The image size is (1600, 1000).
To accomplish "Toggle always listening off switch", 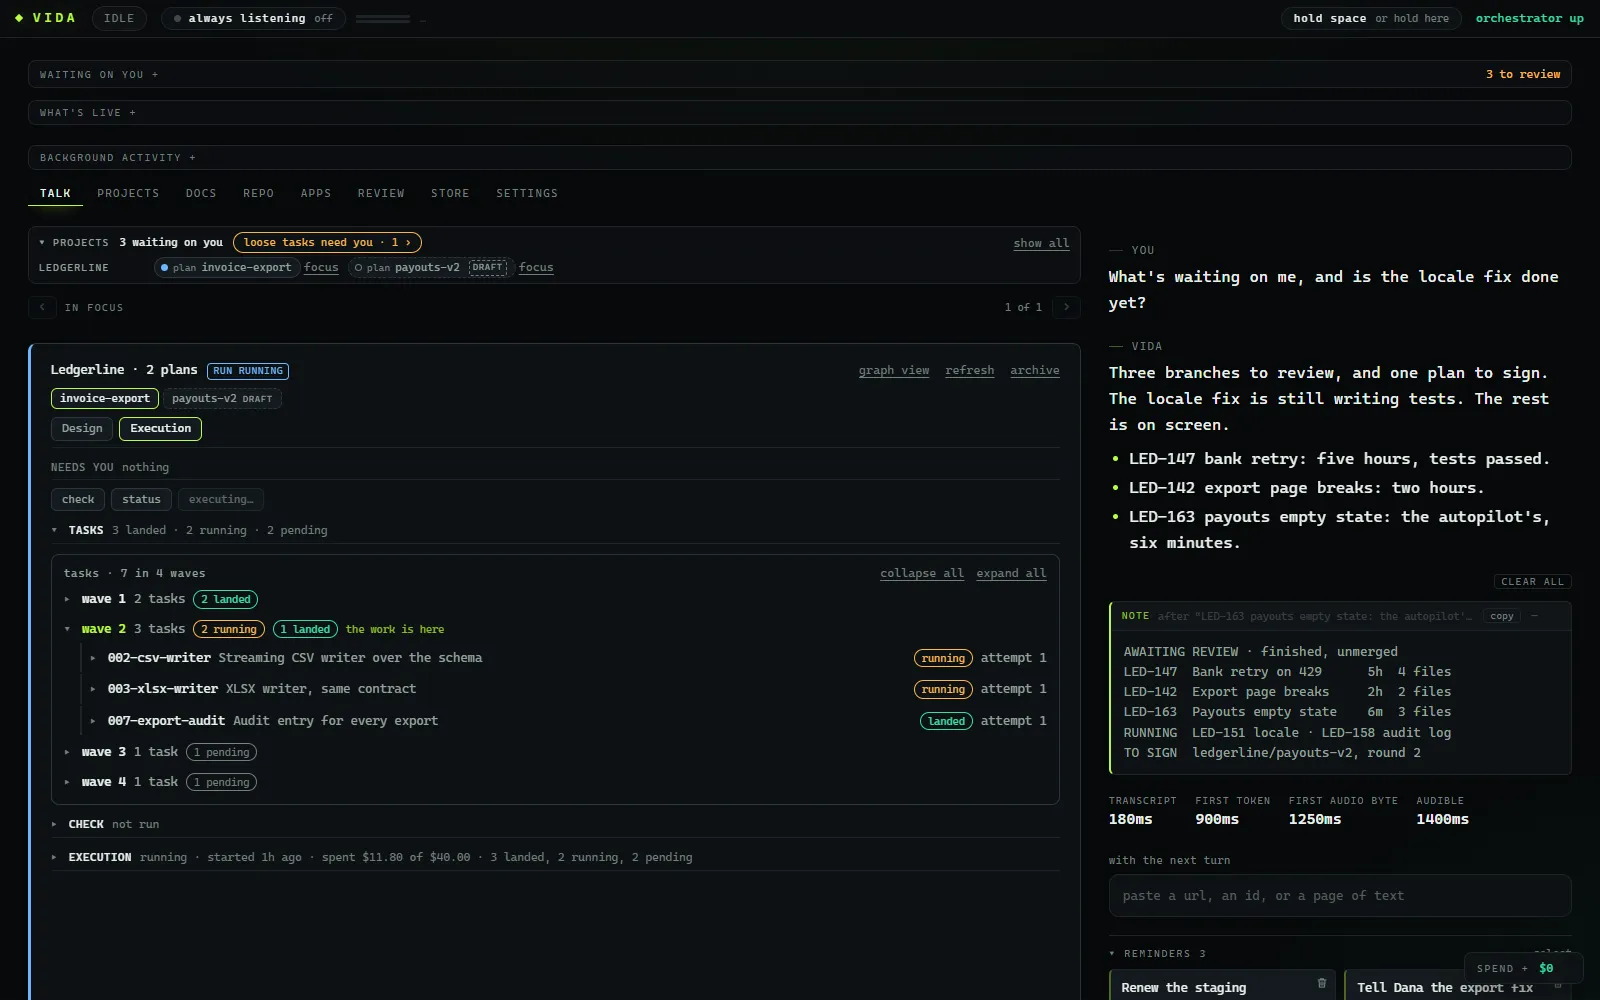I will click(x=254, y=18).
